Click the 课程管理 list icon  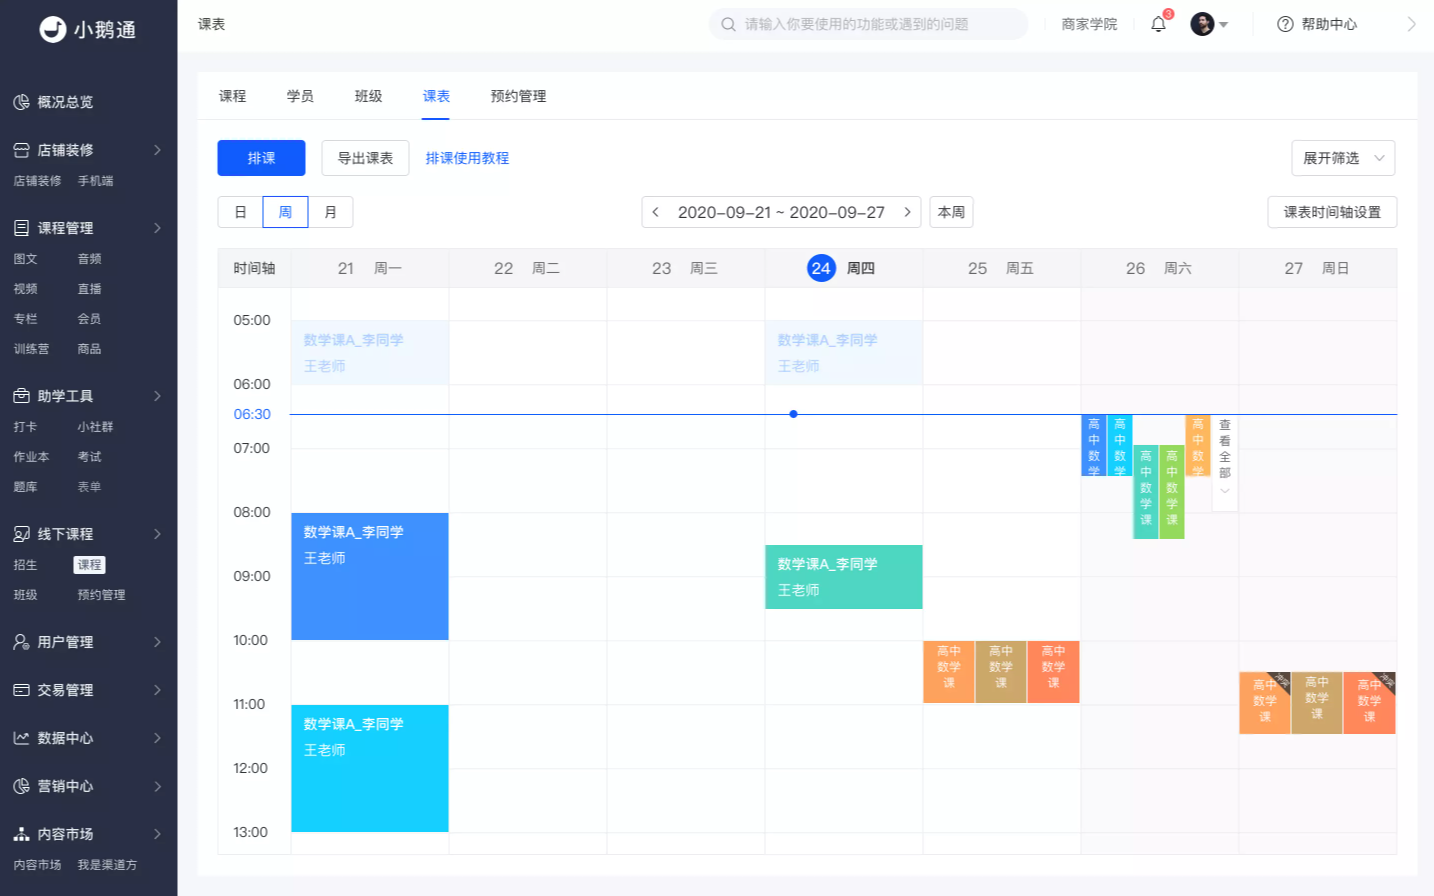(x=21, y=228)
